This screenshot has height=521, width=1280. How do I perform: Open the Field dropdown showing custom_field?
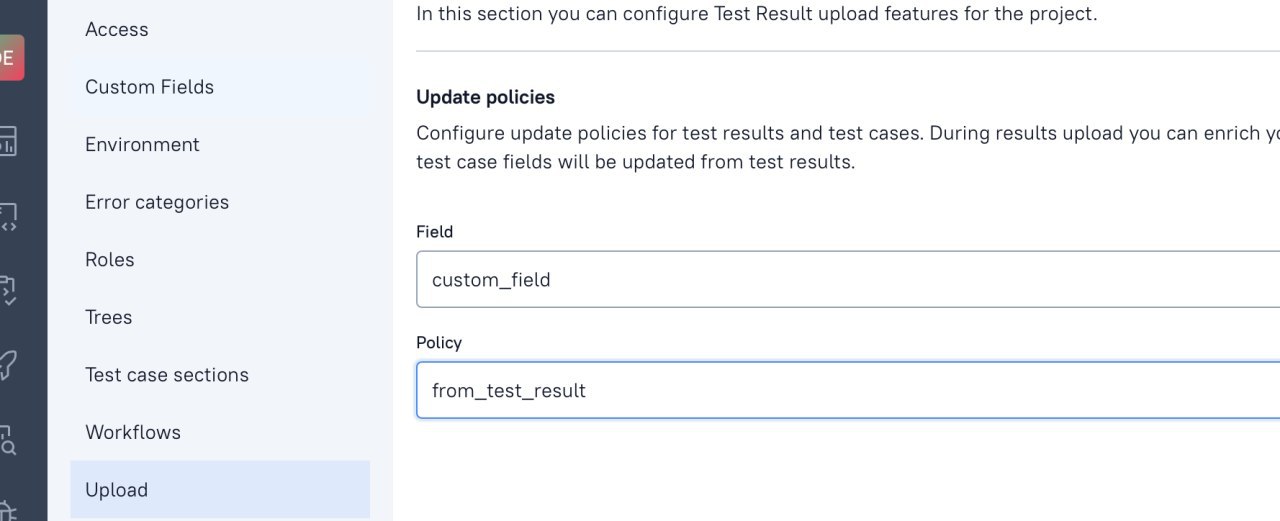pyautogui.click(x=848, y=280)
